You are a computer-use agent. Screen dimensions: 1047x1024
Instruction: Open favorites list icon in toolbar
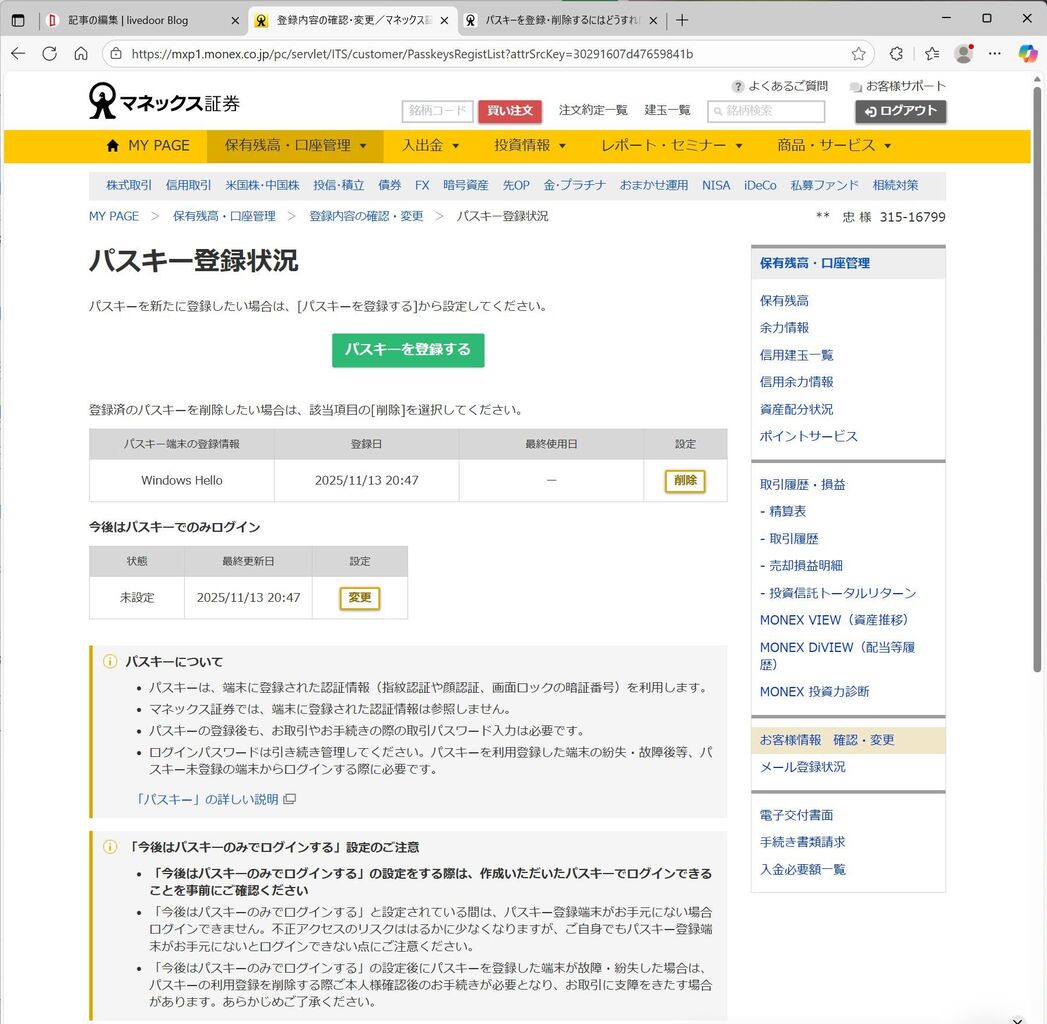(x=932, y=54)
